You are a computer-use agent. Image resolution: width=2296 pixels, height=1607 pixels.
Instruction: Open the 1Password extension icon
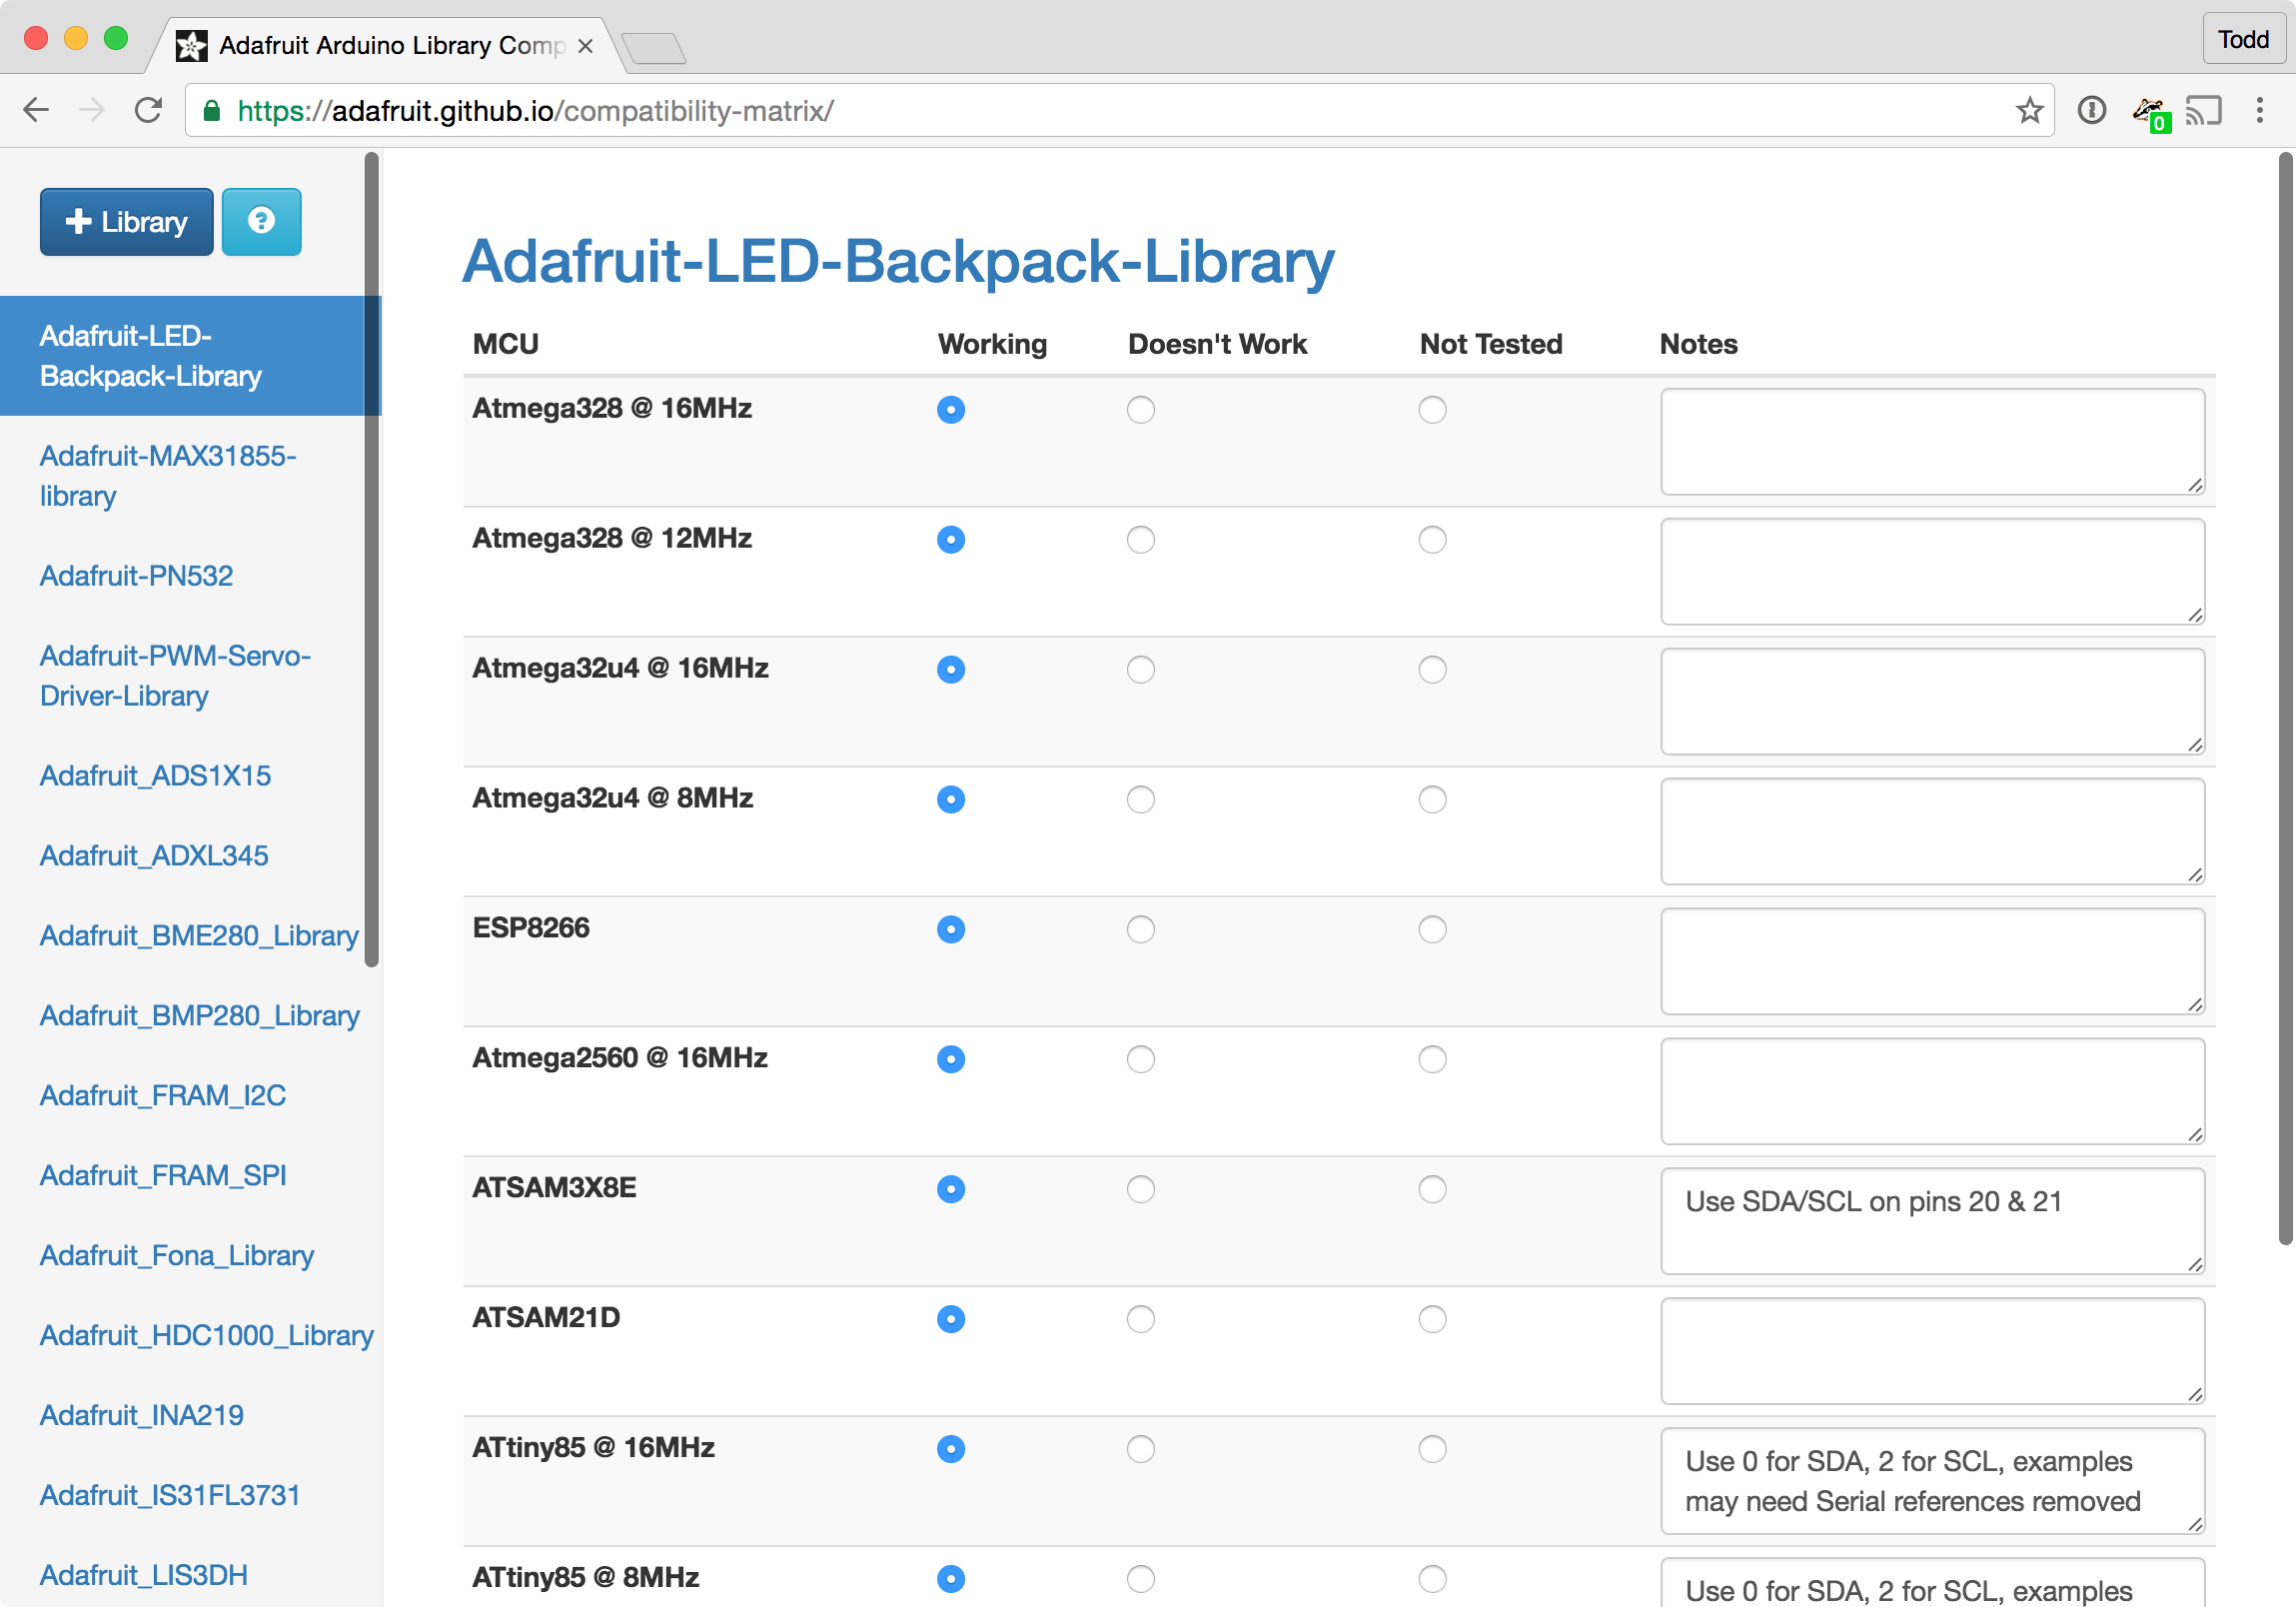coord(2091,110)
